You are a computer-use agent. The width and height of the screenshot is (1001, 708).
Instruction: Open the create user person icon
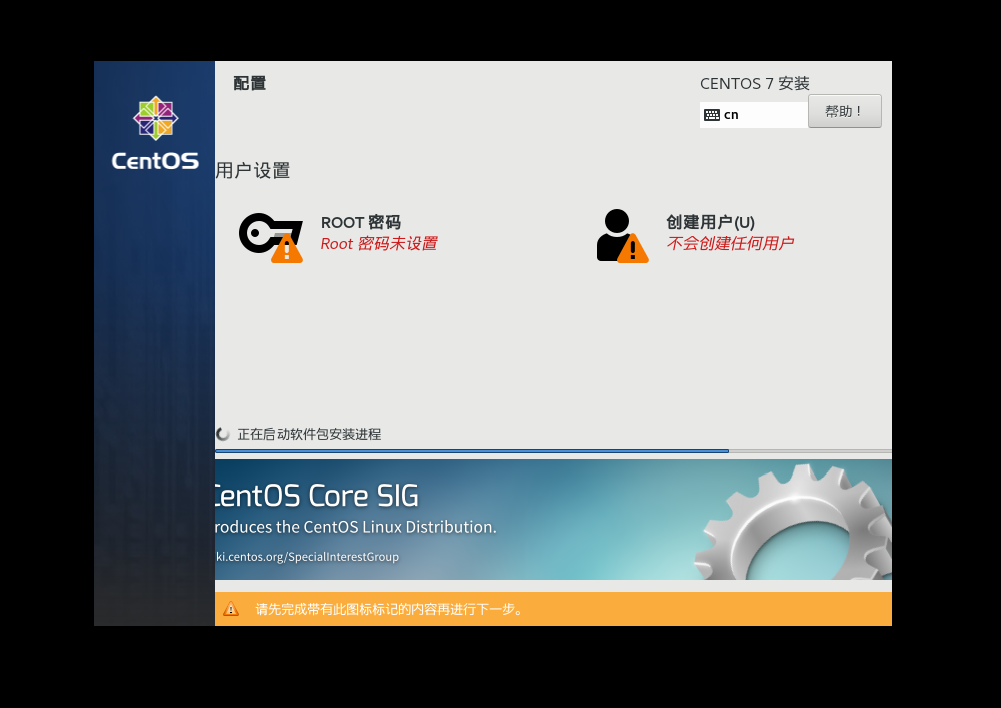(622, 236)
